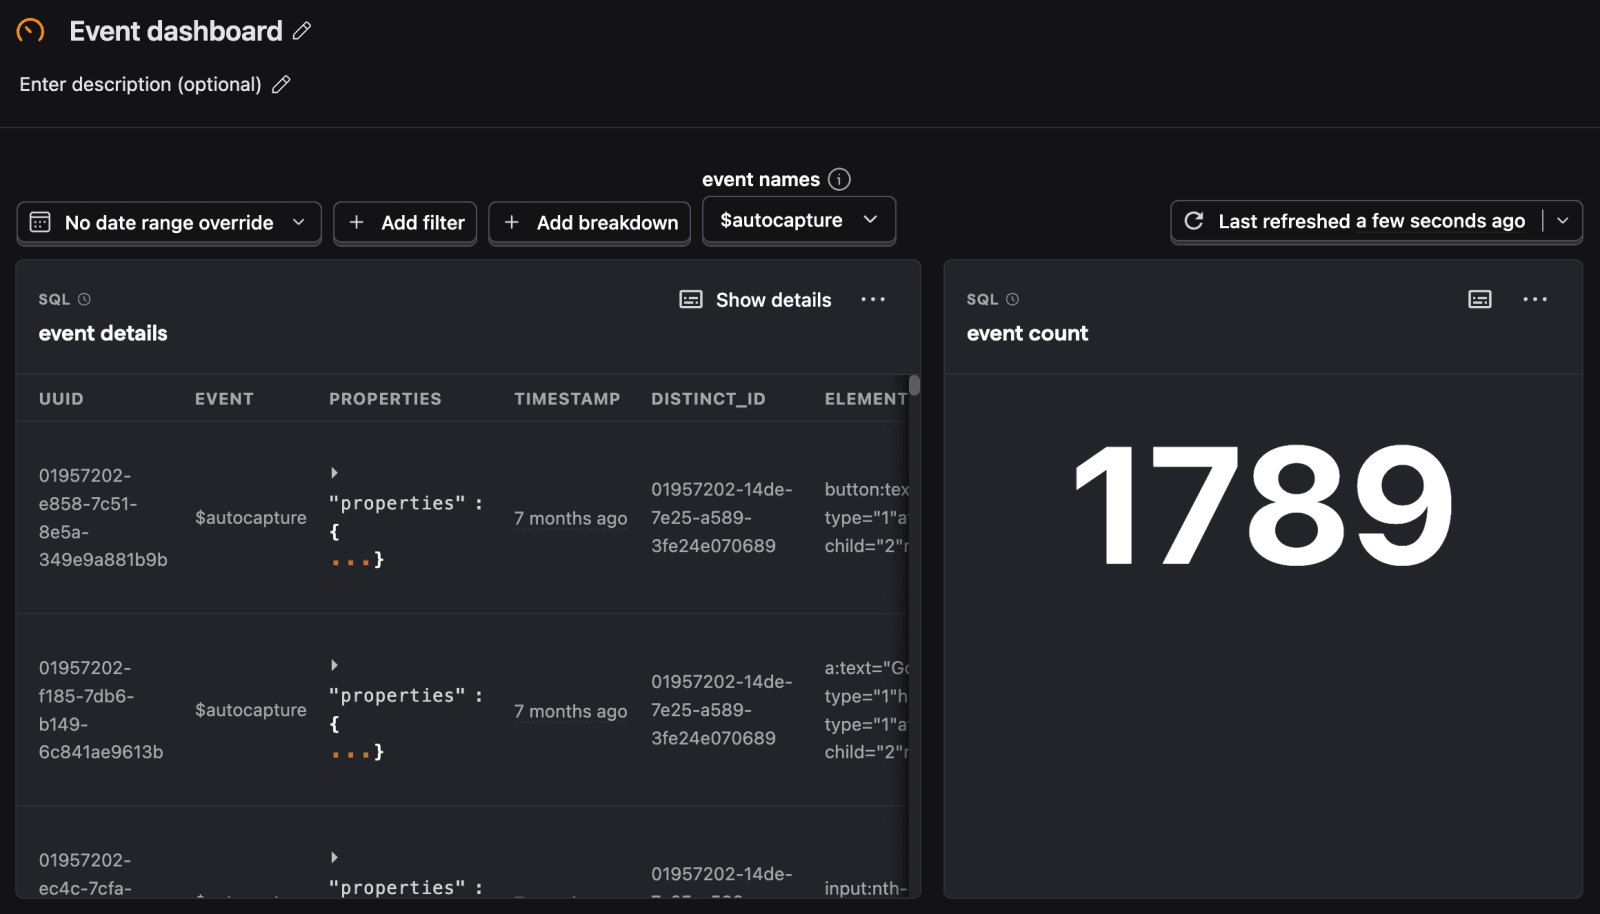Refresh dashboard via Last refreshed button
The image size is (1600, 914).
[x=1357, y=221]
